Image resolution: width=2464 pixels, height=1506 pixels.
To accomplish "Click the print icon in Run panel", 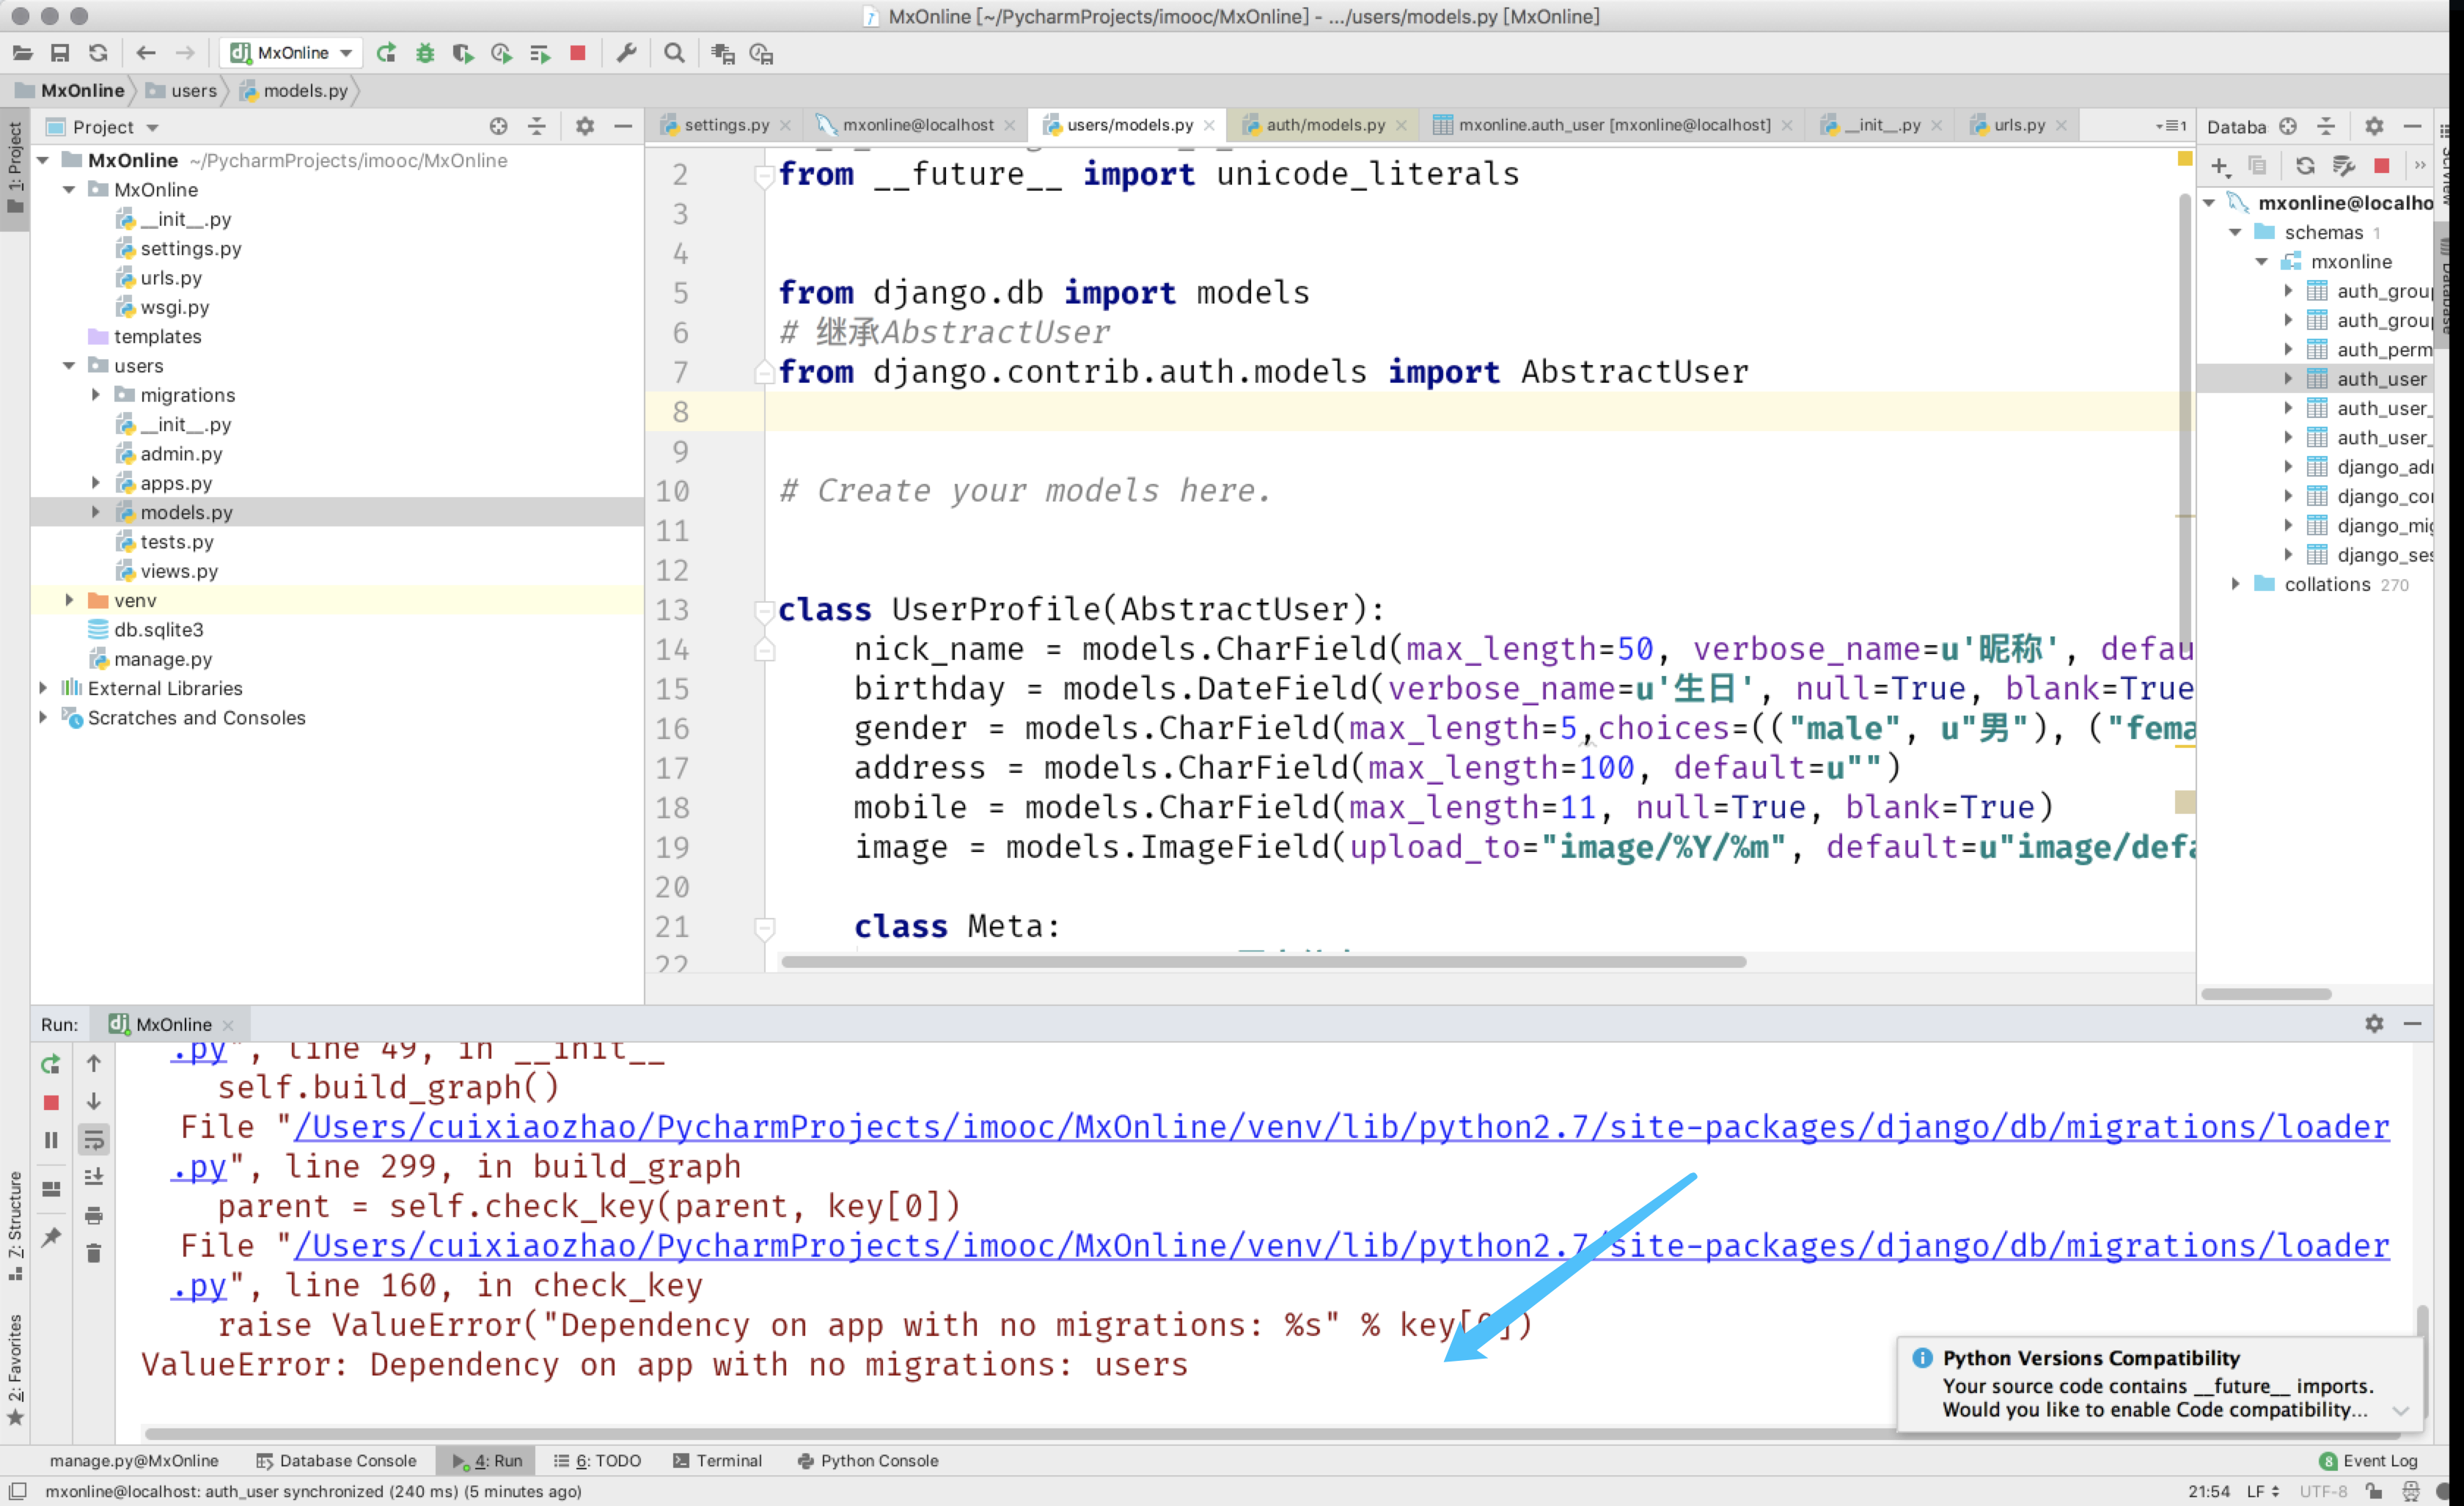I will click(x=93, y=1215).
